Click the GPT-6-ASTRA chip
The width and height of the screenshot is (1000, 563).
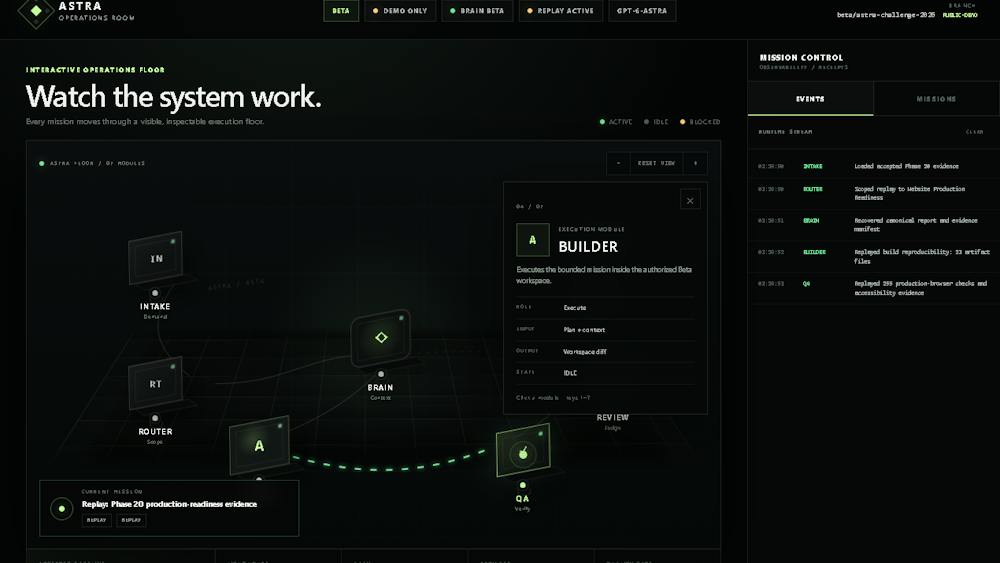tap(642, 11)
